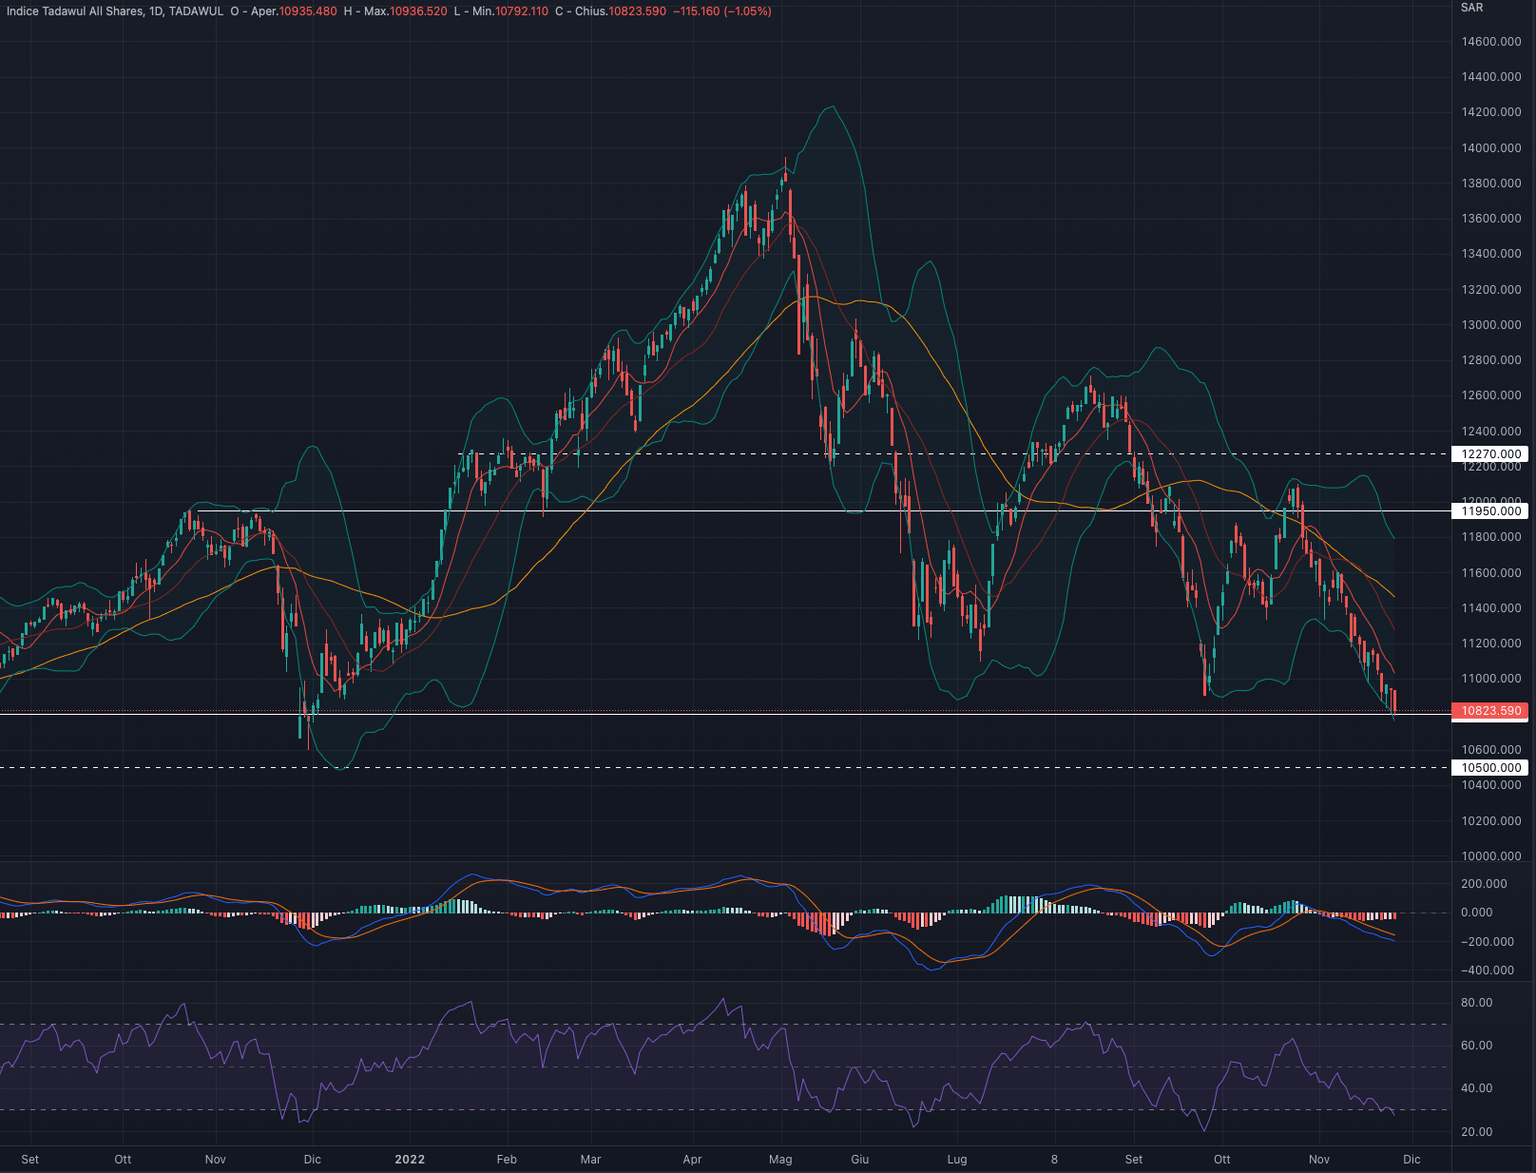Click the Feb label on time axis

coord(506,1160)
